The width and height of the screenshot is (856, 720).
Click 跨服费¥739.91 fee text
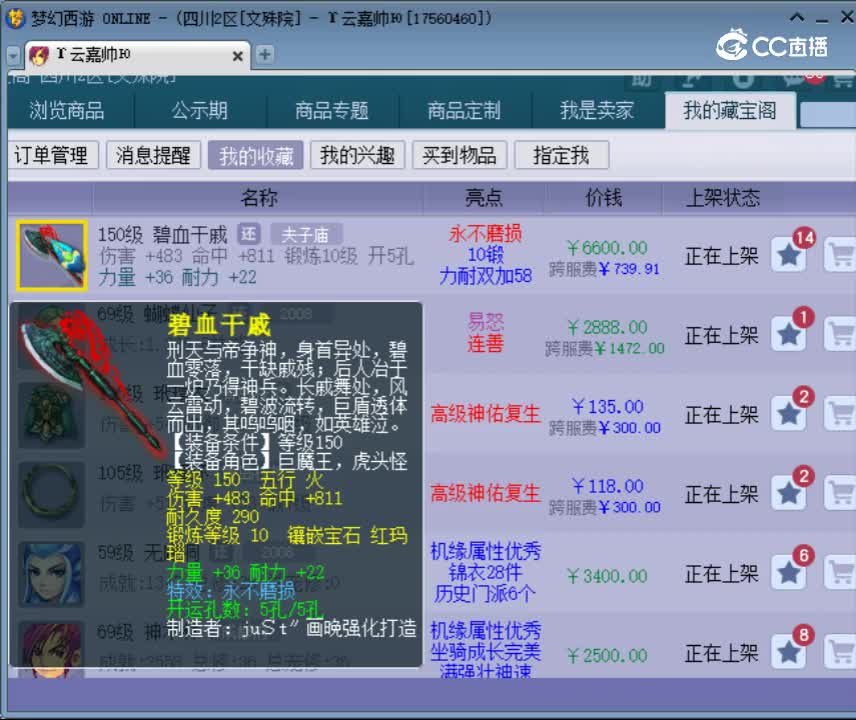tap(604, 269)
